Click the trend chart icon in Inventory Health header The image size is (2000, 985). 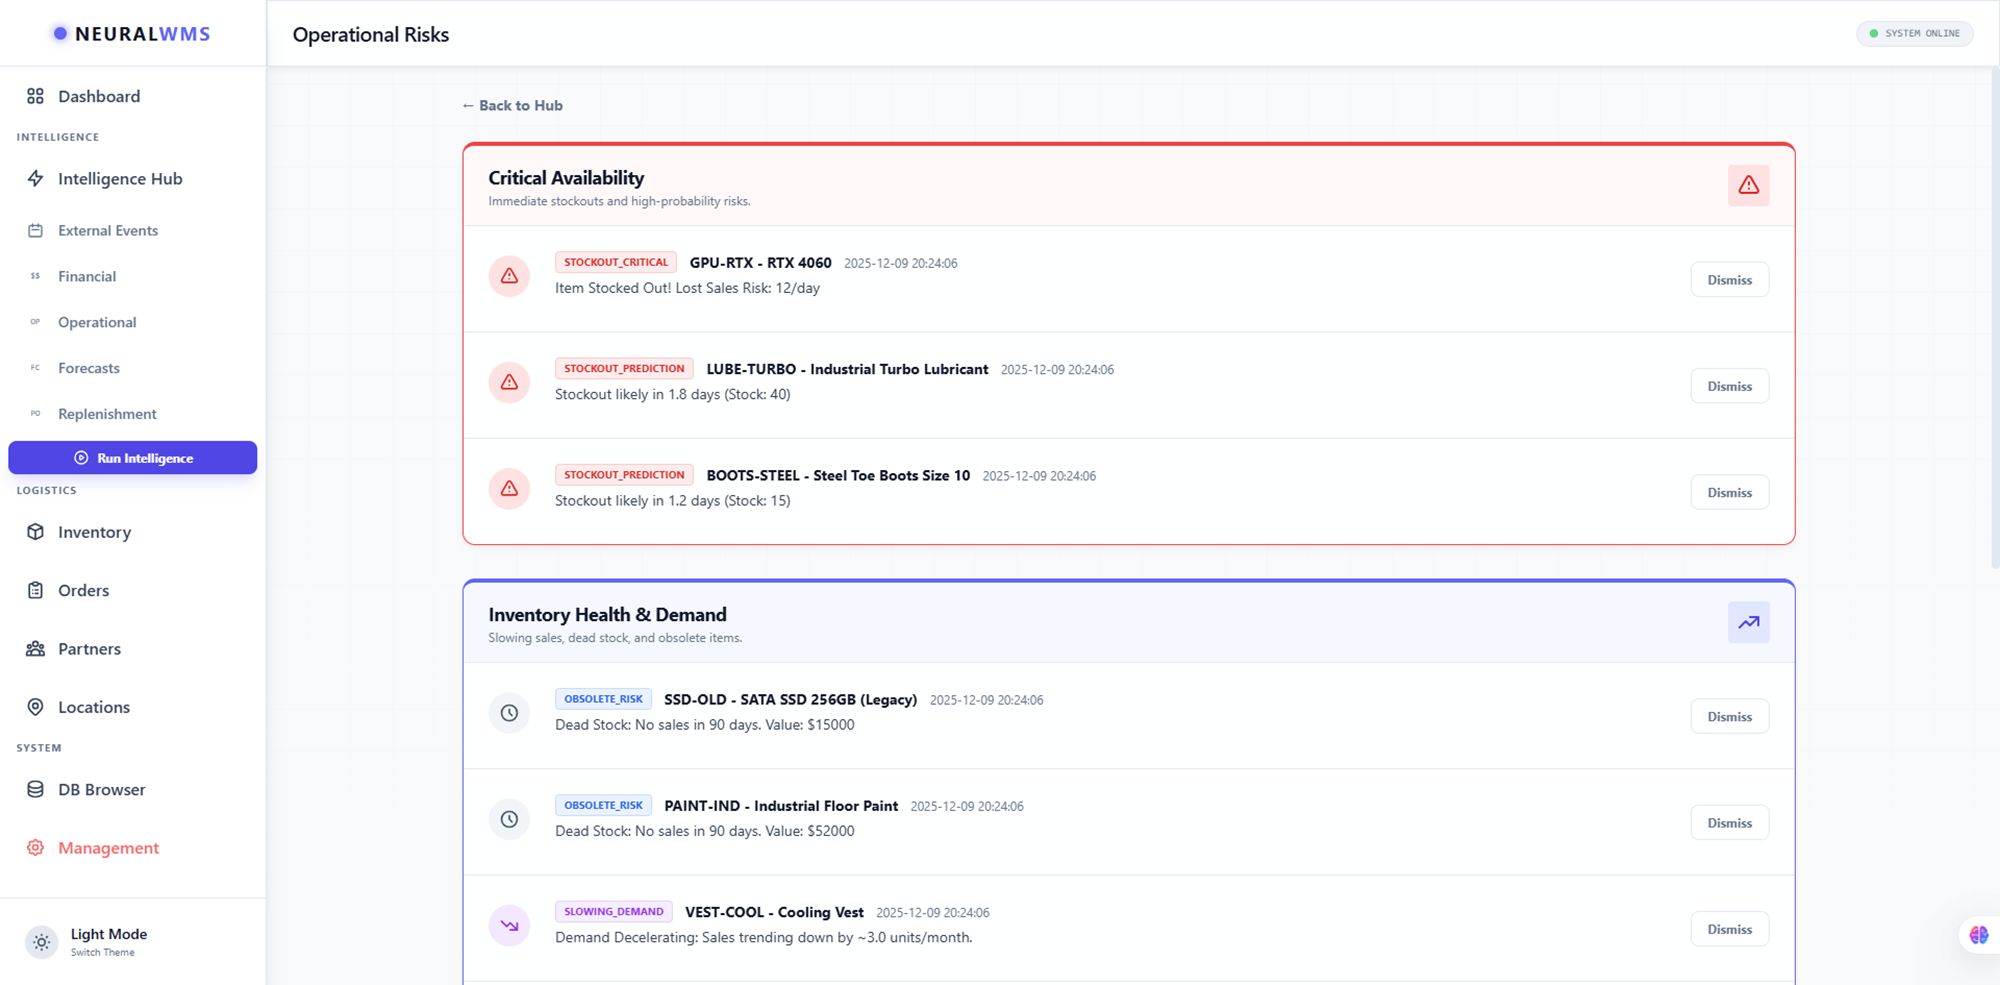(1748, 622)
